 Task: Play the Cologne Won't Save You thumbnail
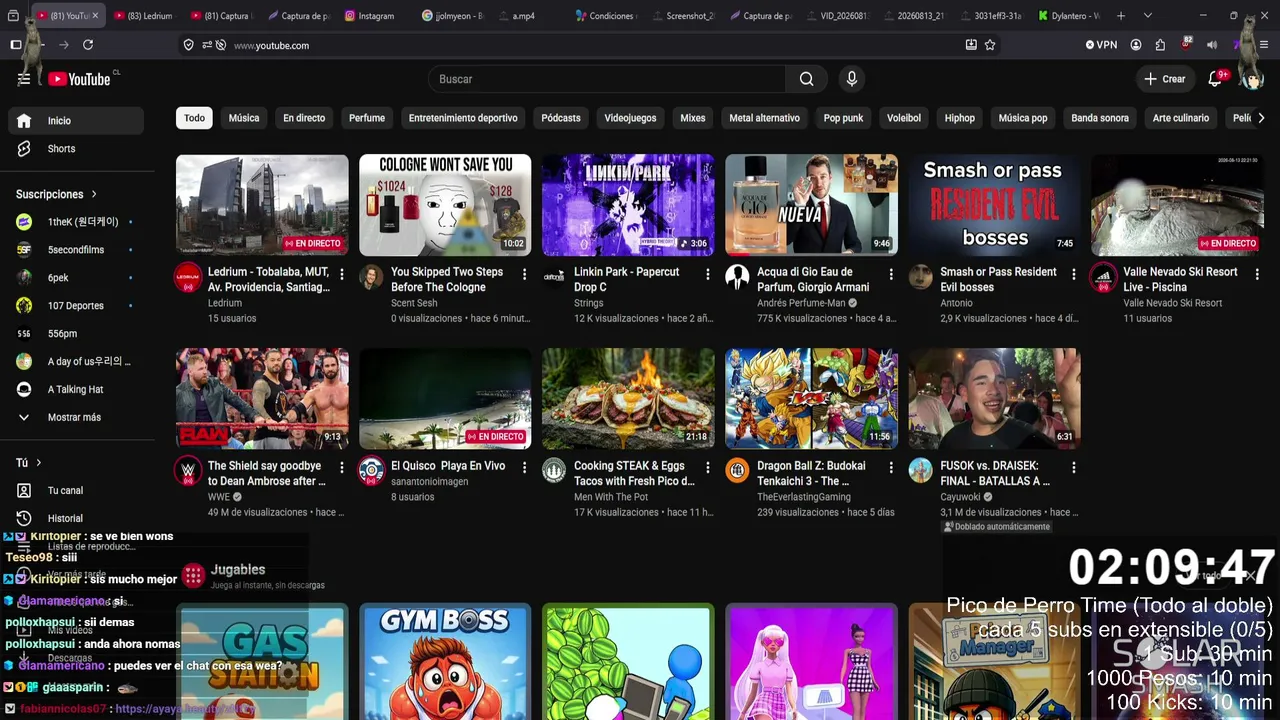445,205
